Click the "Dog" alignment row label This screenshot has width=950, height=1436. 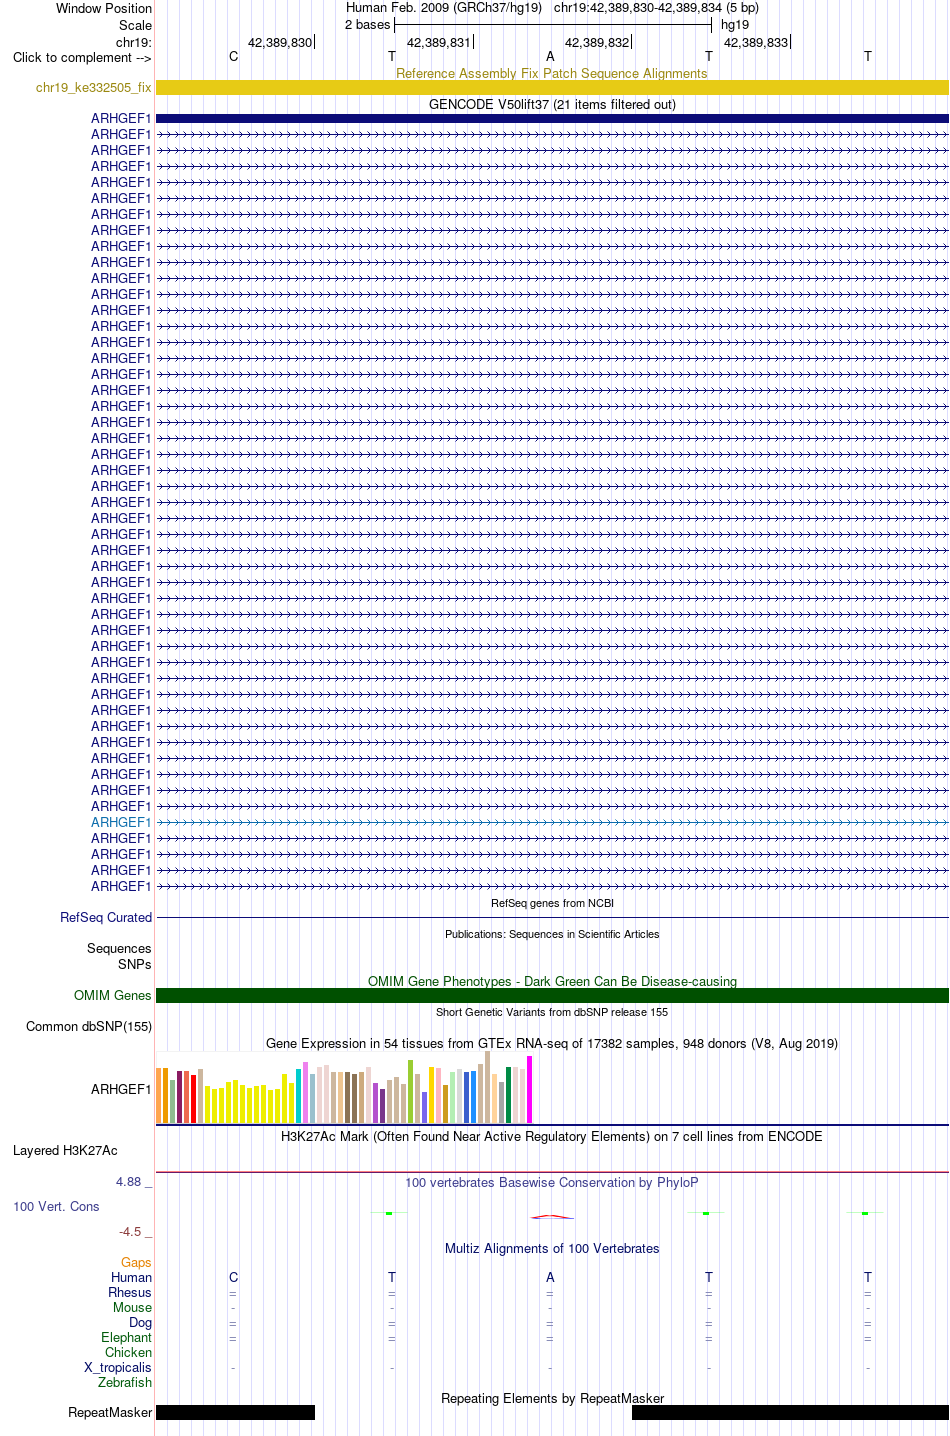(141, 1322)
